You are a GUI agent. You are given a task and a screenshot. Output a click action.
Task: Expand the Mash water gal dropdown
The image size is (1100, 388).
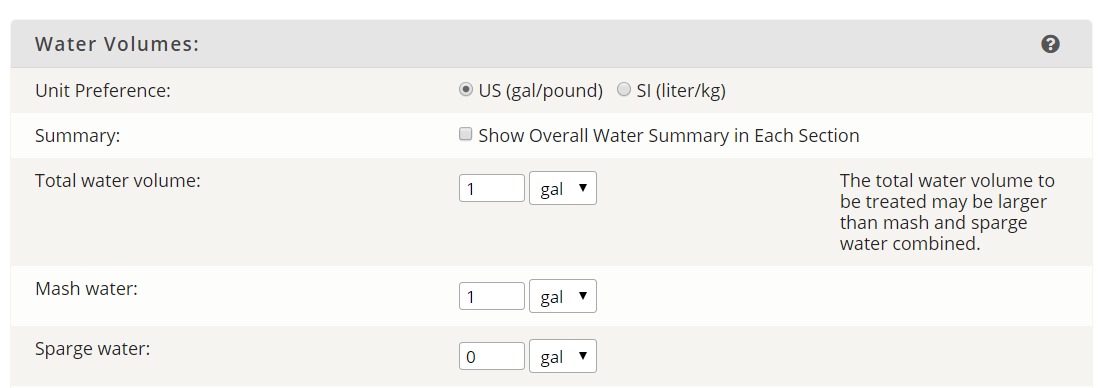click(x=563, y=296)
